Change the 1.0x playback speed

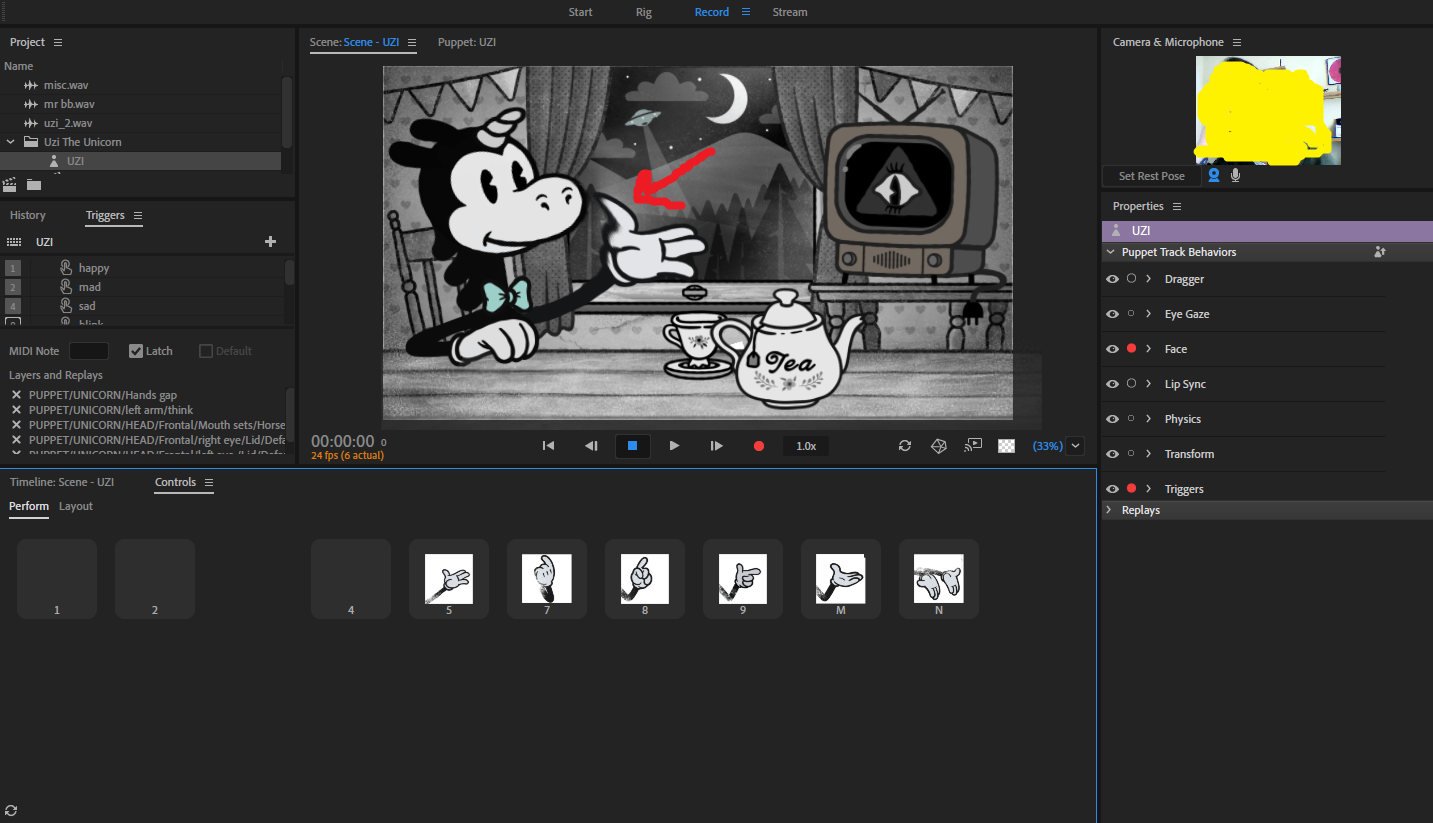pos(806,446)
